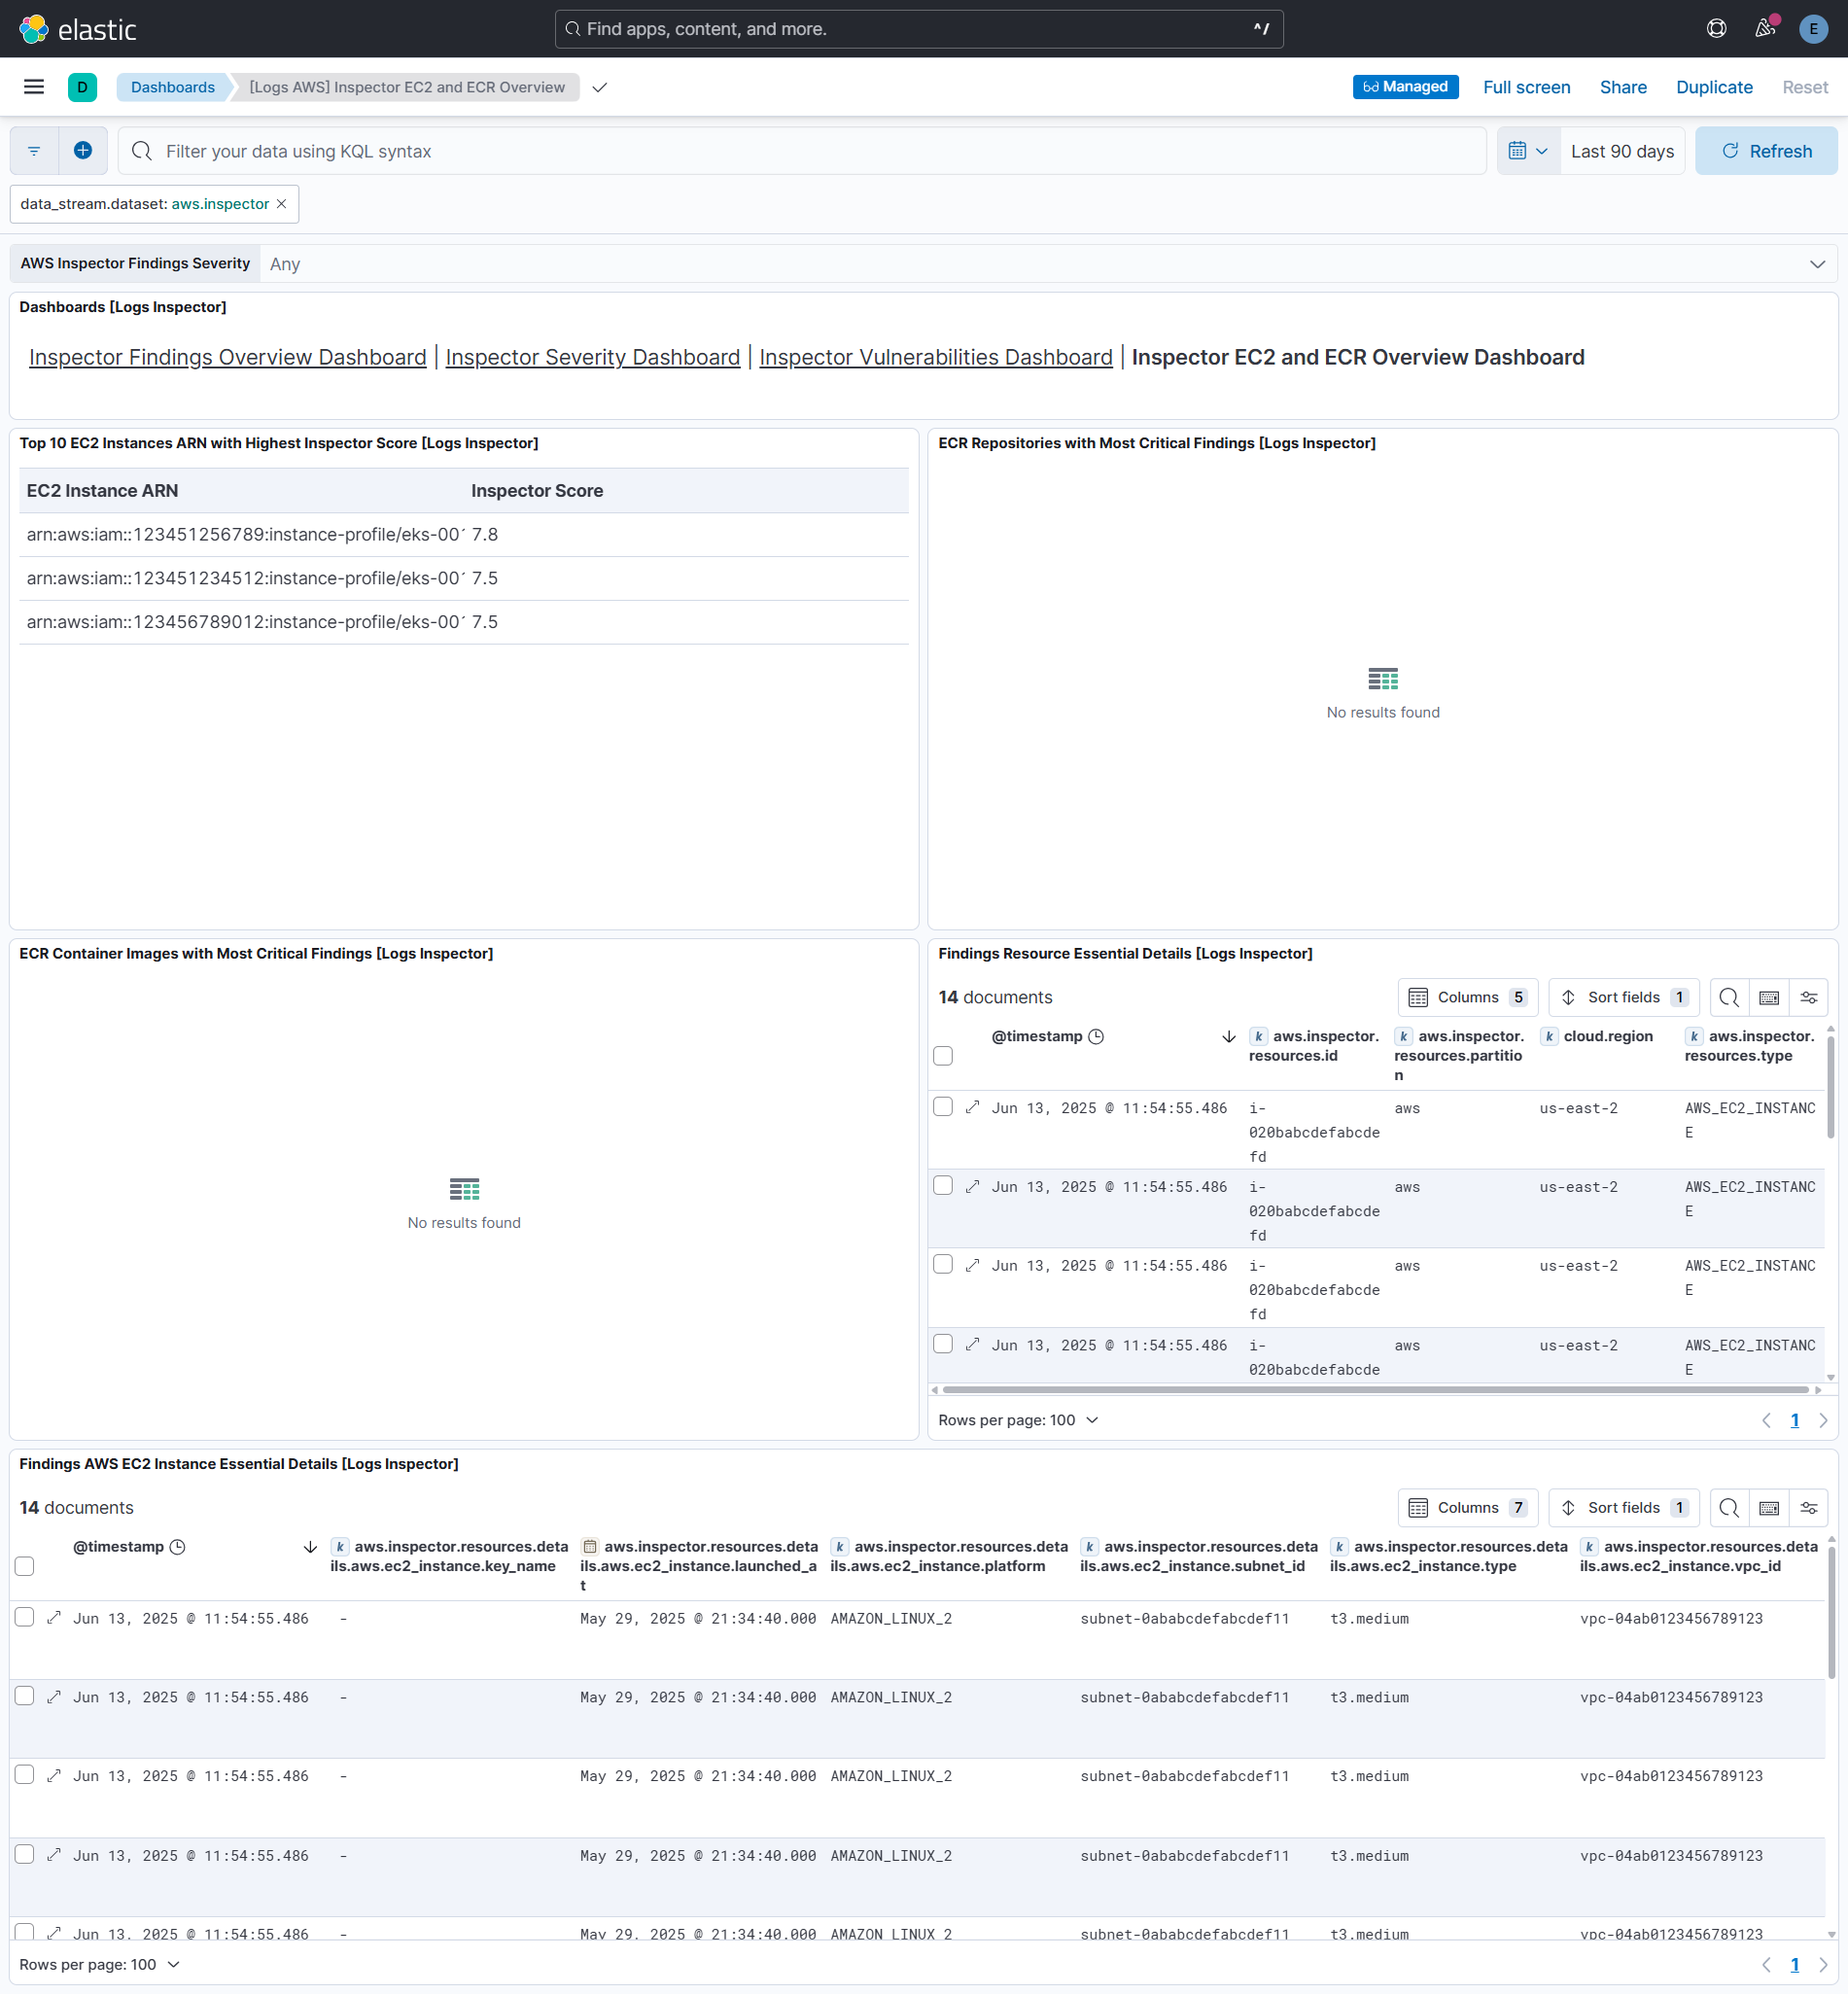Open the main navigation menu

(33, 87)
